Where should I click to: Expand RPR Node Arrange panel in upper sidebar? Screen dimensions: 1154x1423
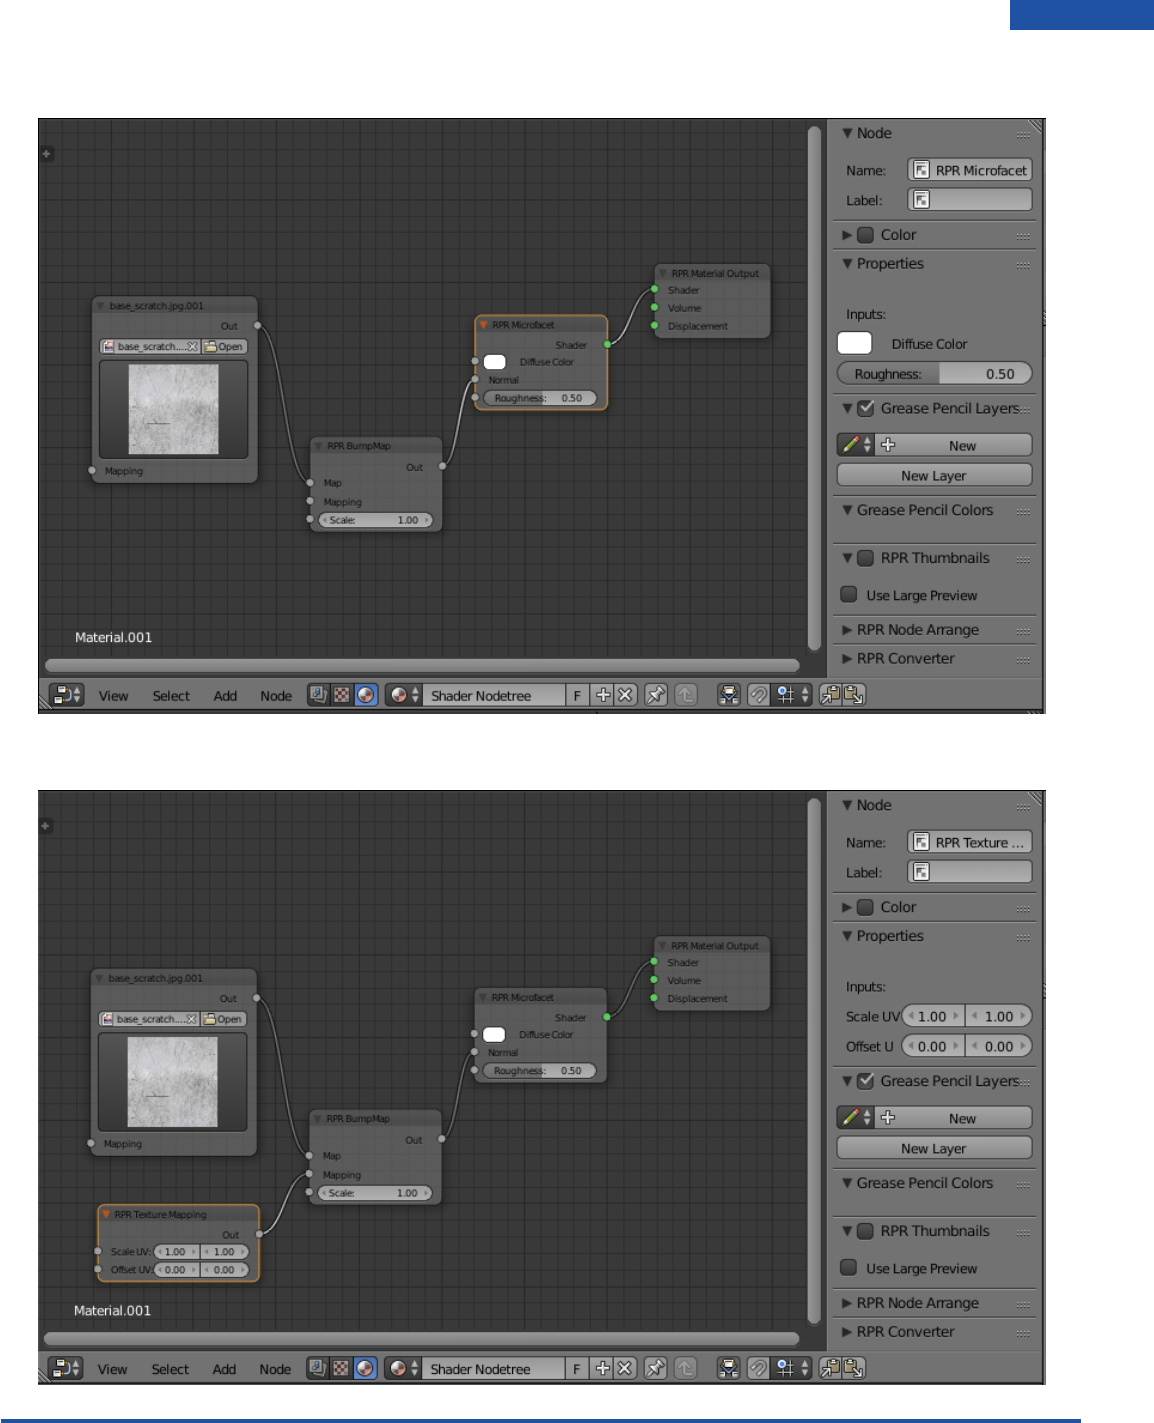pos(847,630)
